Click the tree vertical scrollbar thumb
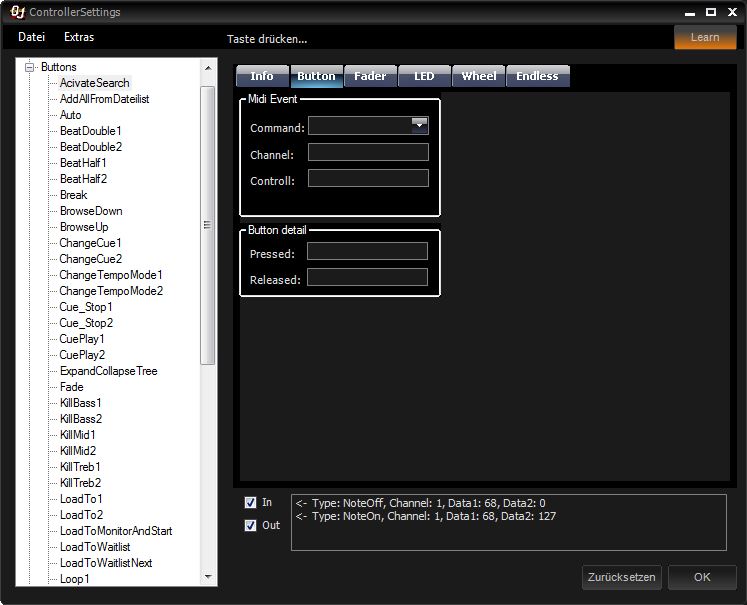Screen dimensions: 747x605 point(208,225)
